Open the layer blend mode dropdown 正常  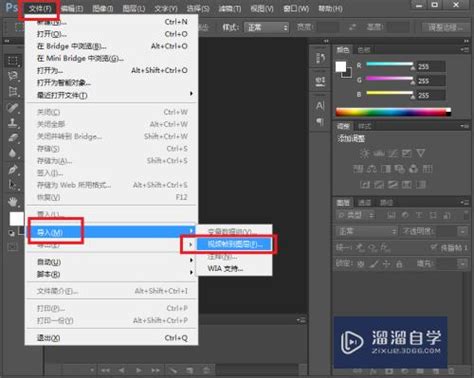tap(367, 231)
